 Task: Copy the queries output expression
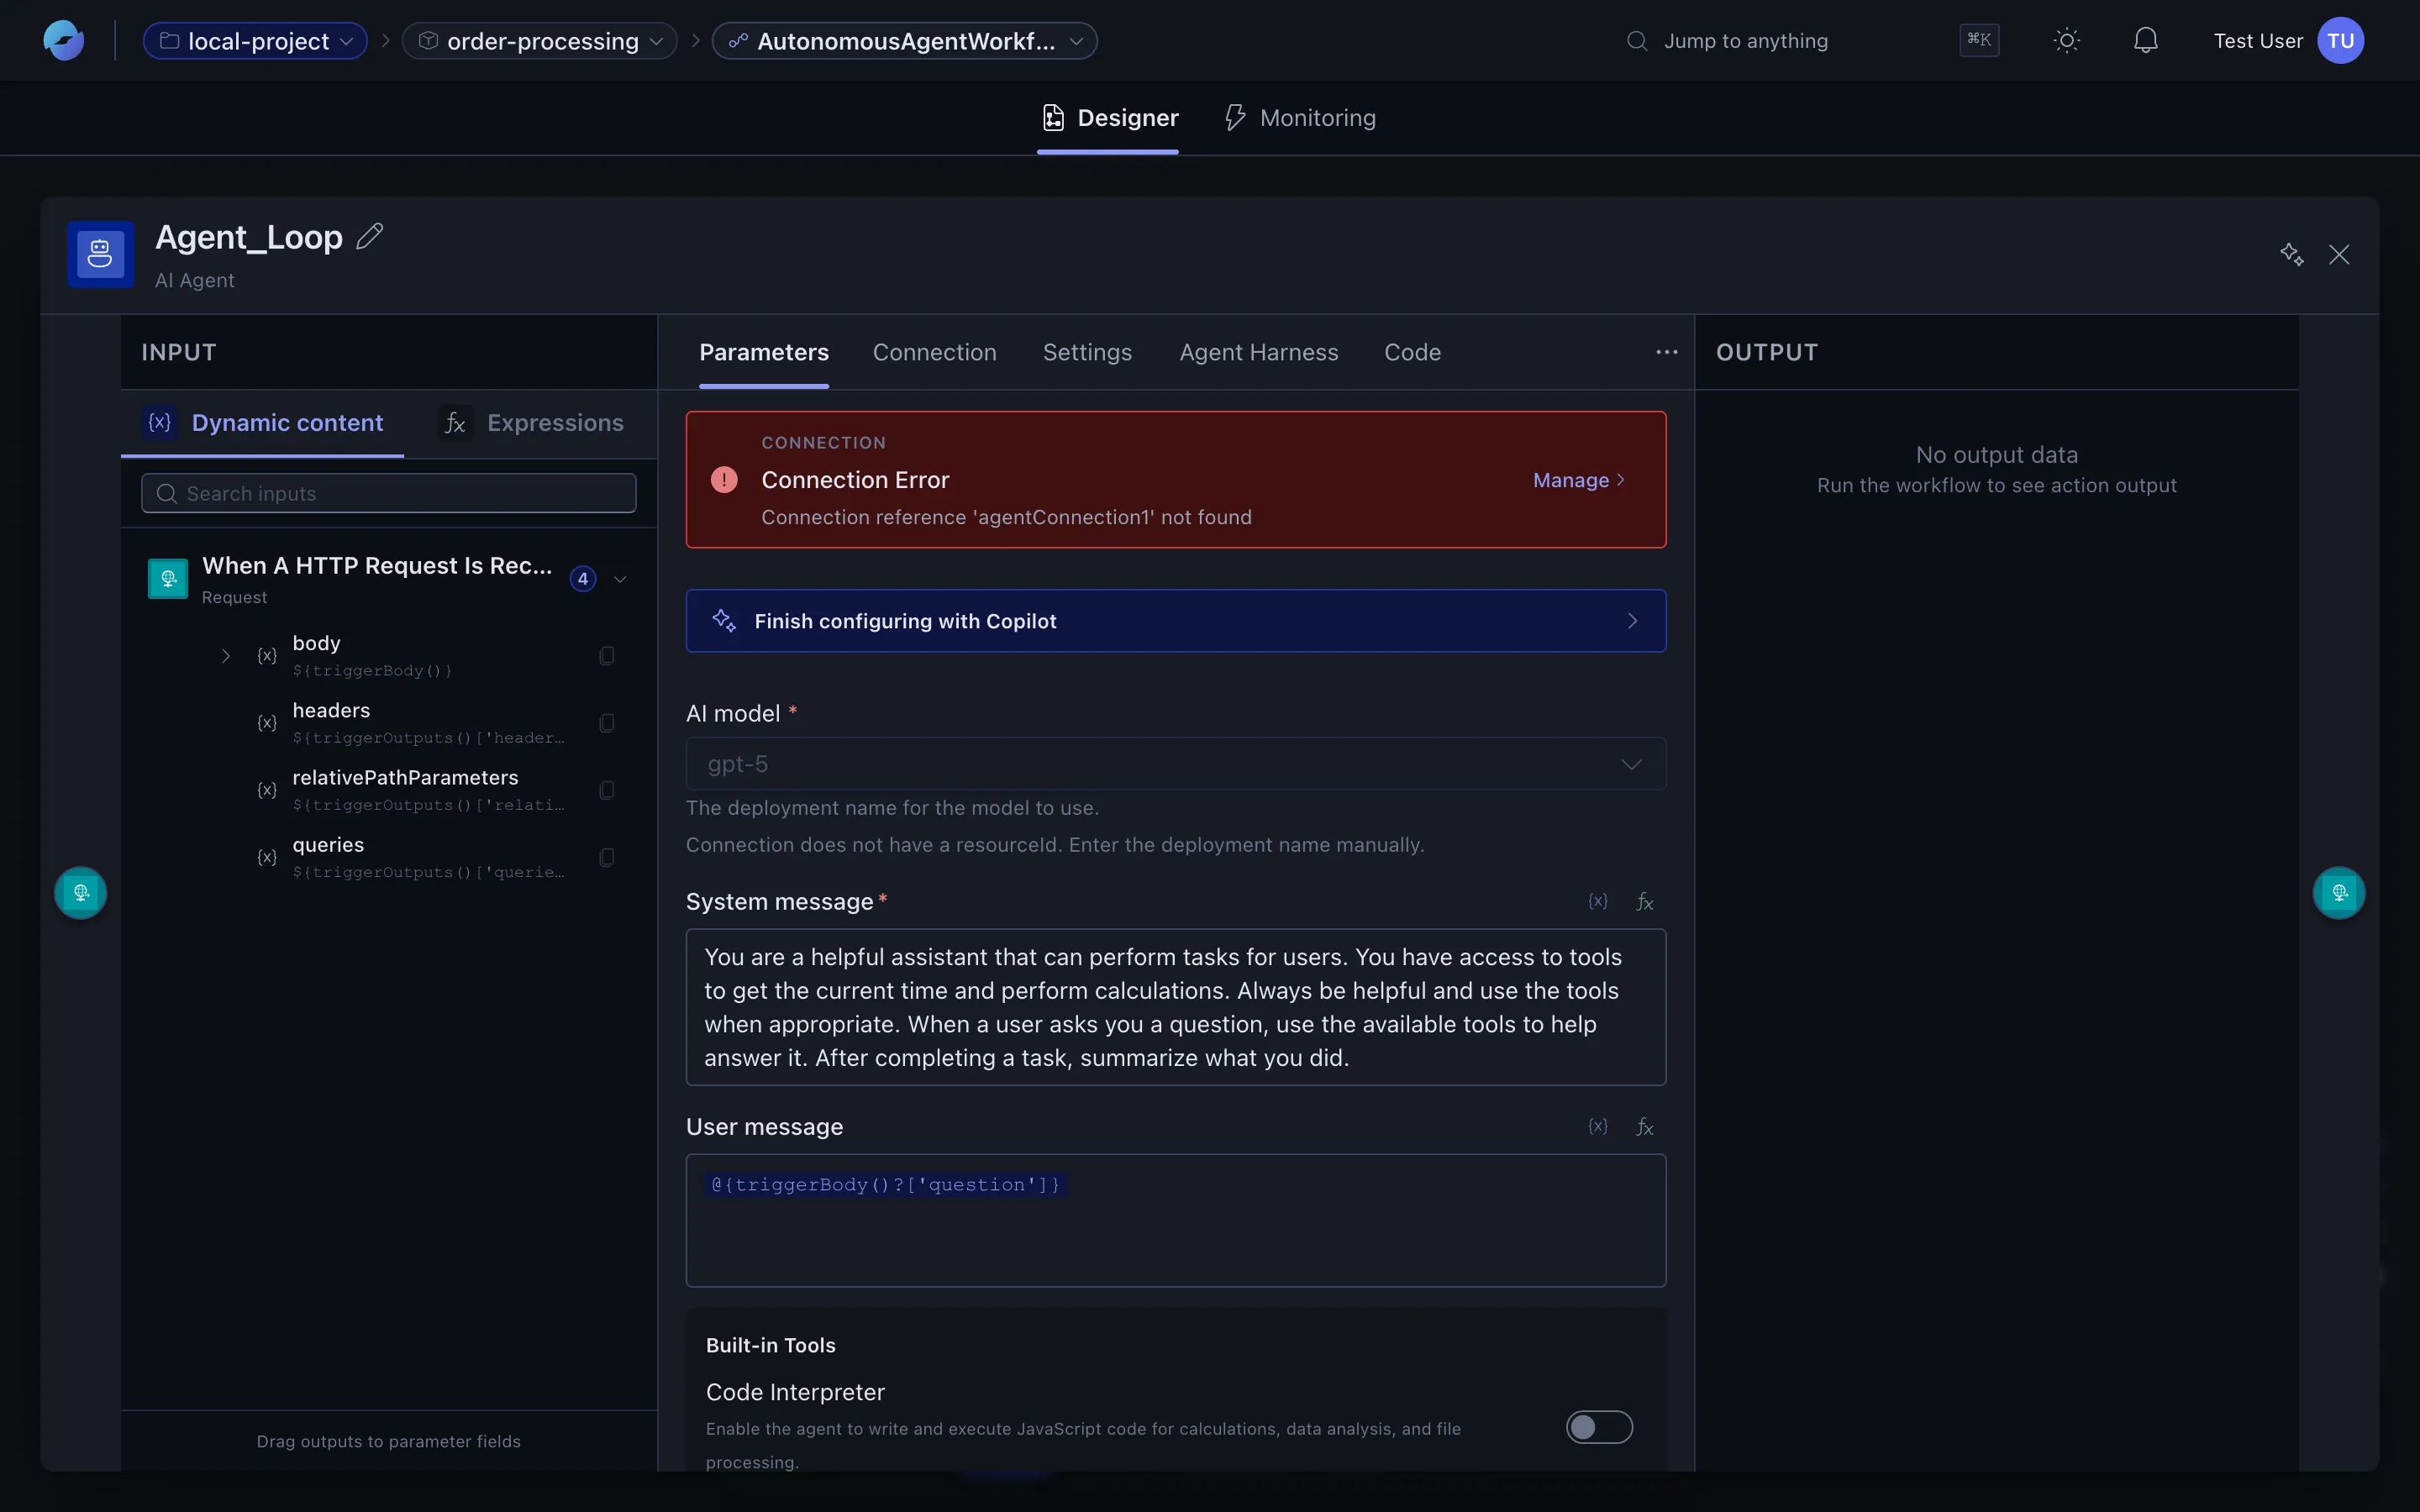click(606, 857)
